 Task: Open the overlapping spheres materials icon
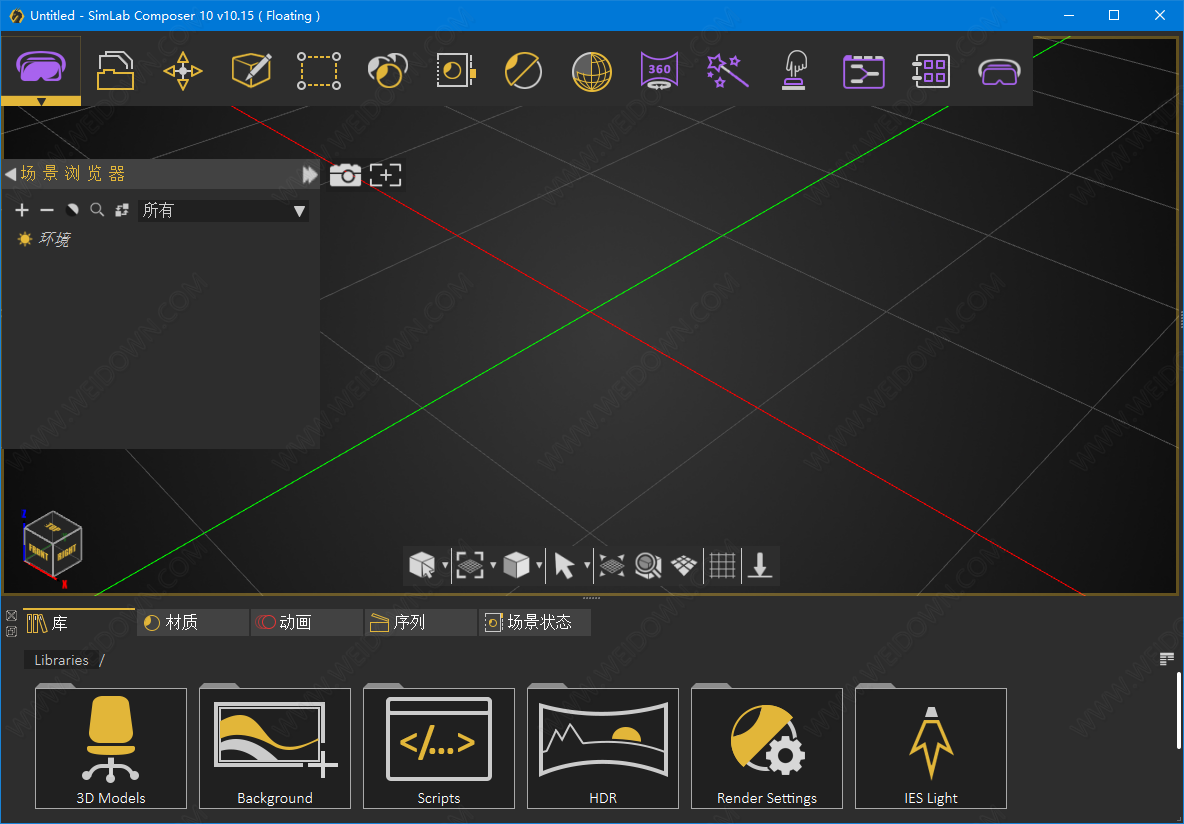[x=387, y=71]
